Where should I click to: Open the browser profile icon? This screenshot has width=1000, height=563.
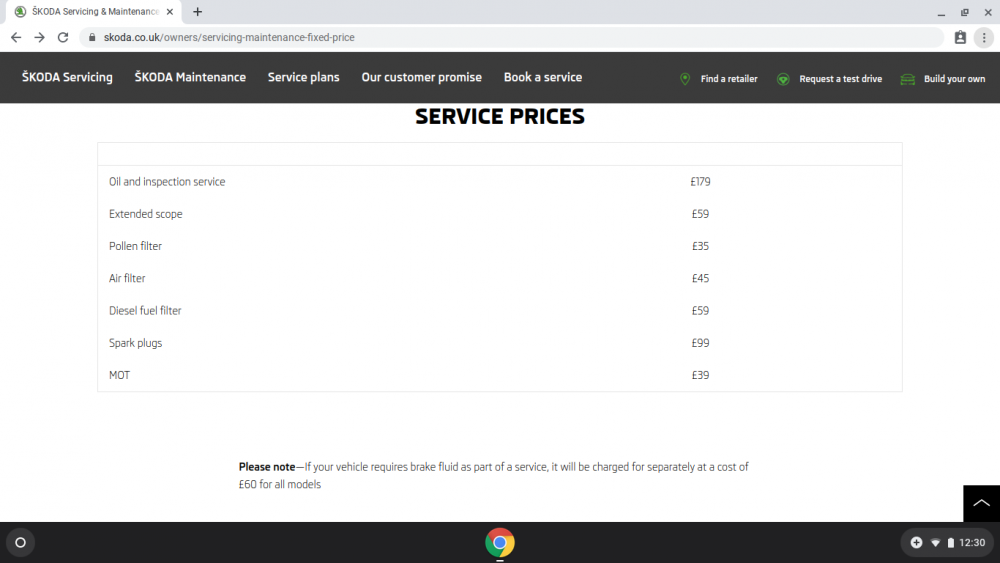960,38
